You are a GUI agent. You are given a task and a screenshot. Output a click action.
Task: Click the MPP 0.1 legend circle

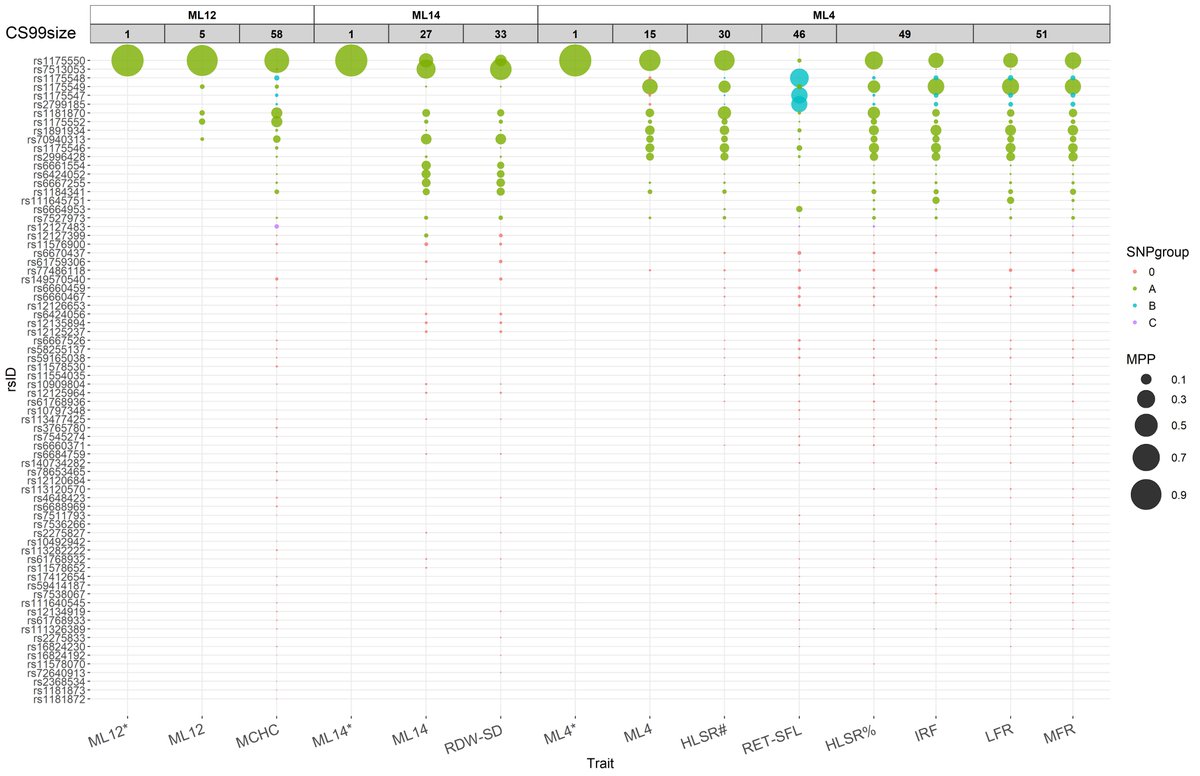coord(1145,379)
